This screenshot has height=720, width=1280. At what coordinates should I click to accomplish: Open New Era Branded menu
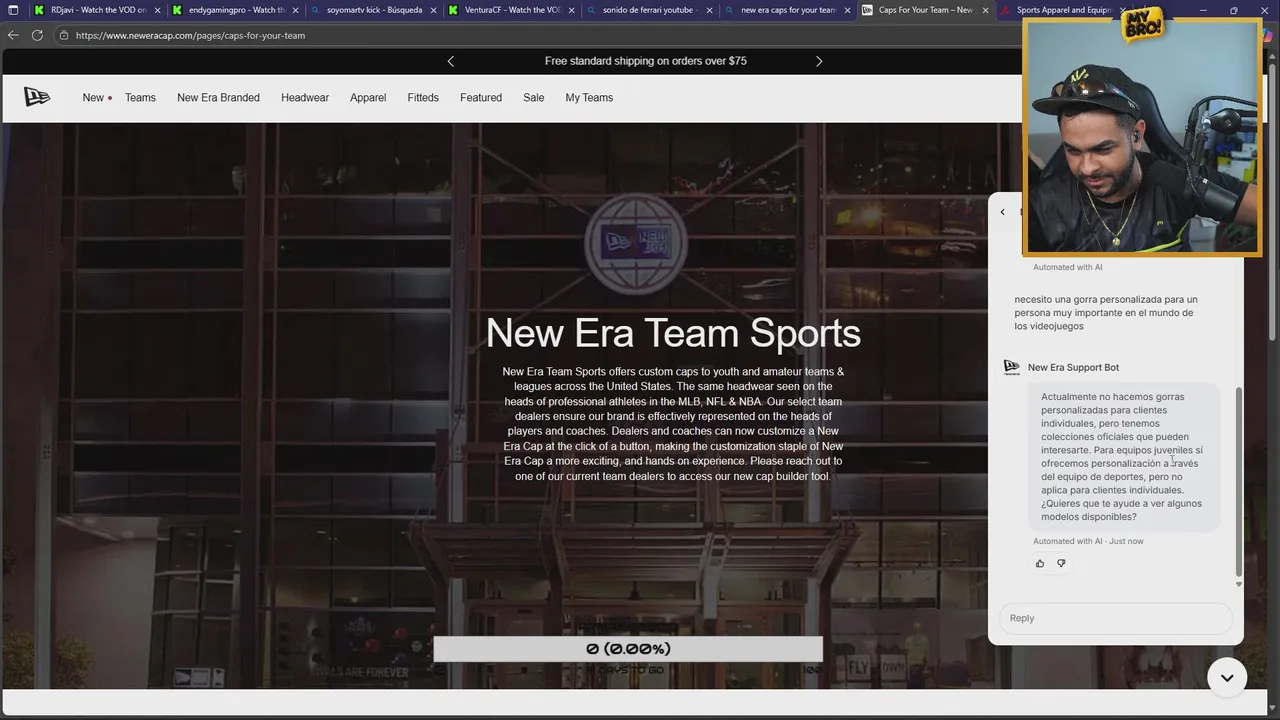(x=218, y=98)
